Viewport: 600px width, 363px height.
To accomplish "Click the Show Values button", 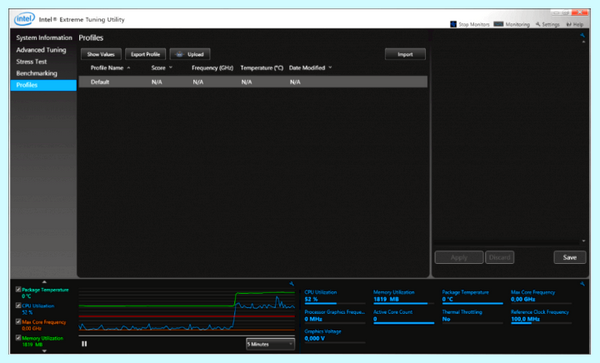I will tap(101, 54).
